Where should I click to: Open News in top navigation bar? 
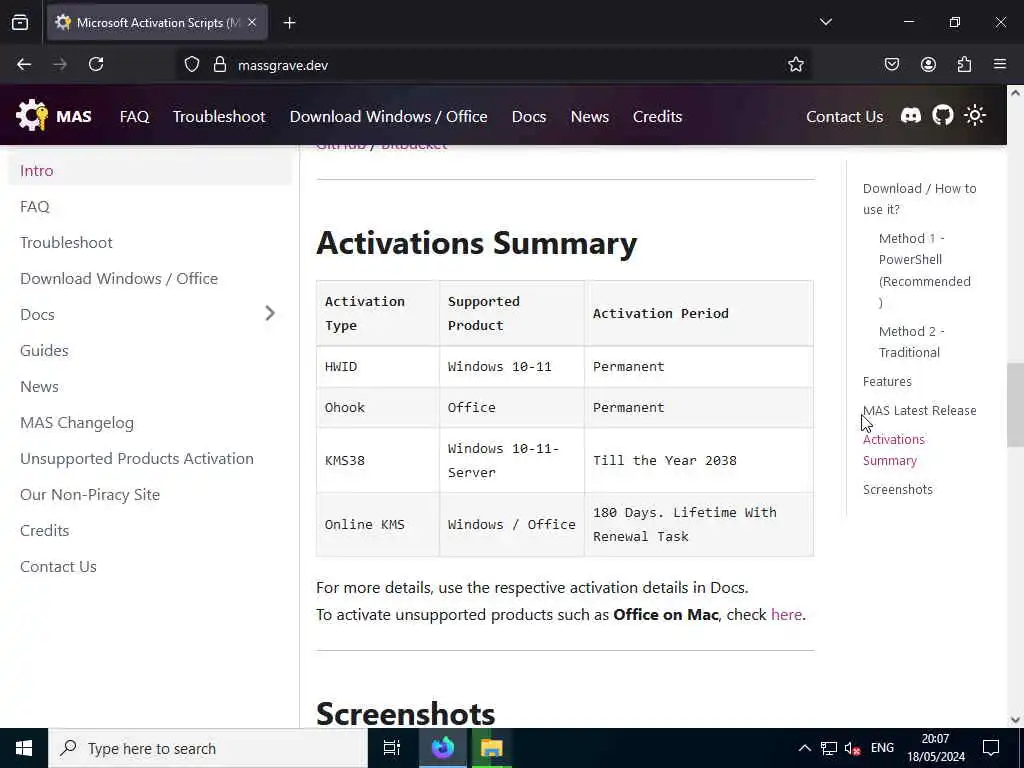coord(590,116)
